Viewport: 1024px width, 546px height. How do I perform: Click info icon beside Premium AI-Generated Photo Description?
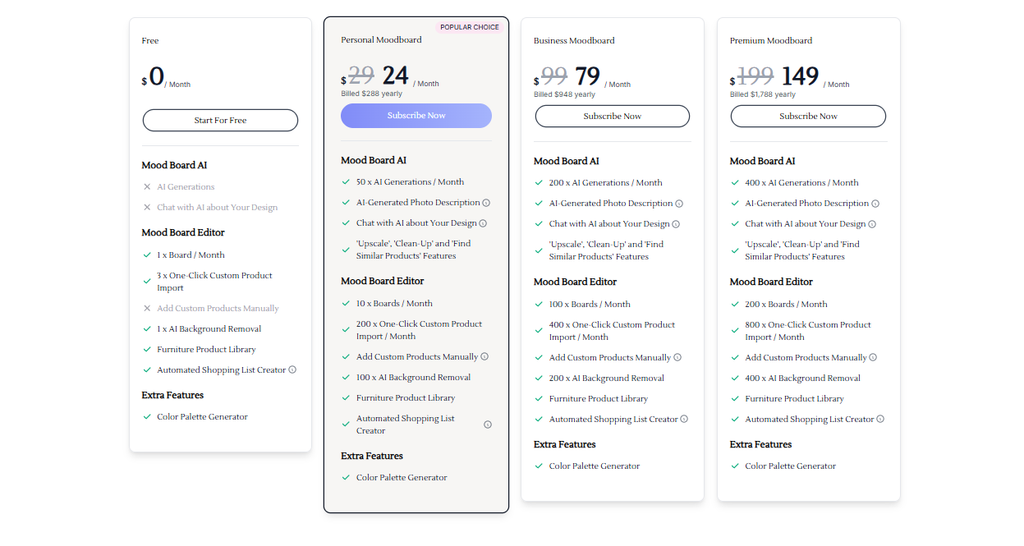click(x=875, y=204)
